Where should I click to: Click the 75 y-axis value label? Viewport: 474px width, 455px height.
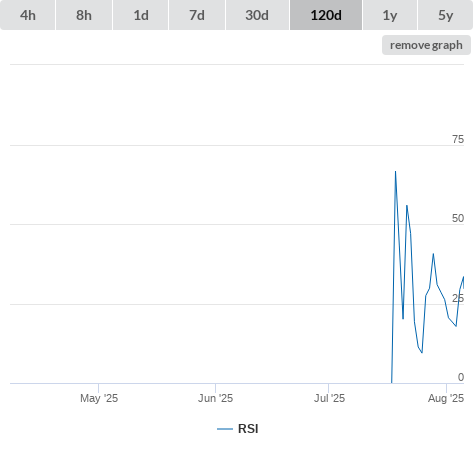[458, 139]
